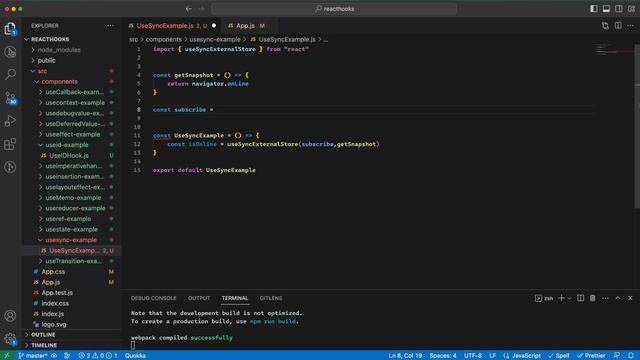Expand the useMemo-example folder
Viewport: 640px width, 360px height.
coord(71,198)
